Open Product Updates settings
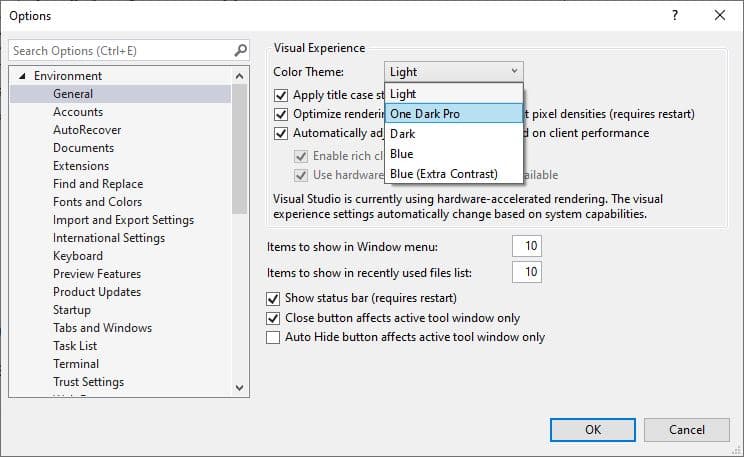Viewport: 744px width, 457px height. 97,292
